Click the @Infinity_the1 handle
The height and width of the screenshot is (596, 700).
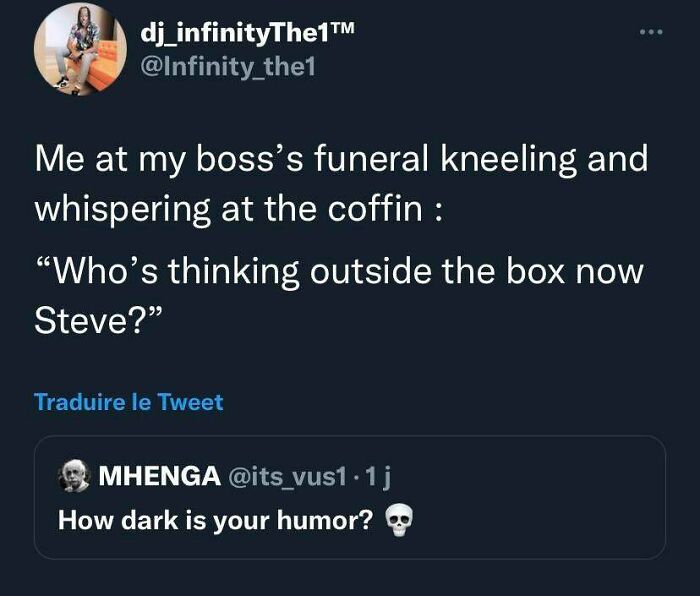(229, 69)
